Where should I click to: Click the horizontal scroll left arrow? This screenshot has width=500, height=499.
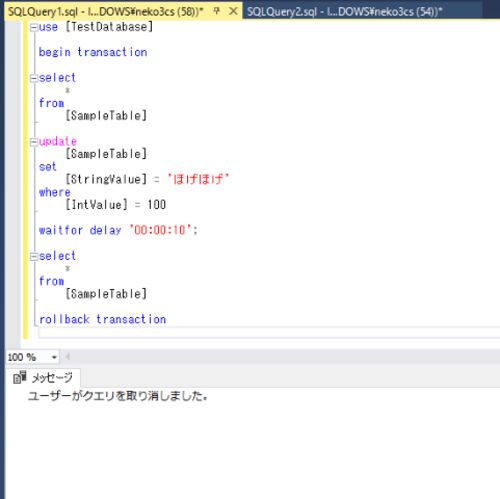68,357
